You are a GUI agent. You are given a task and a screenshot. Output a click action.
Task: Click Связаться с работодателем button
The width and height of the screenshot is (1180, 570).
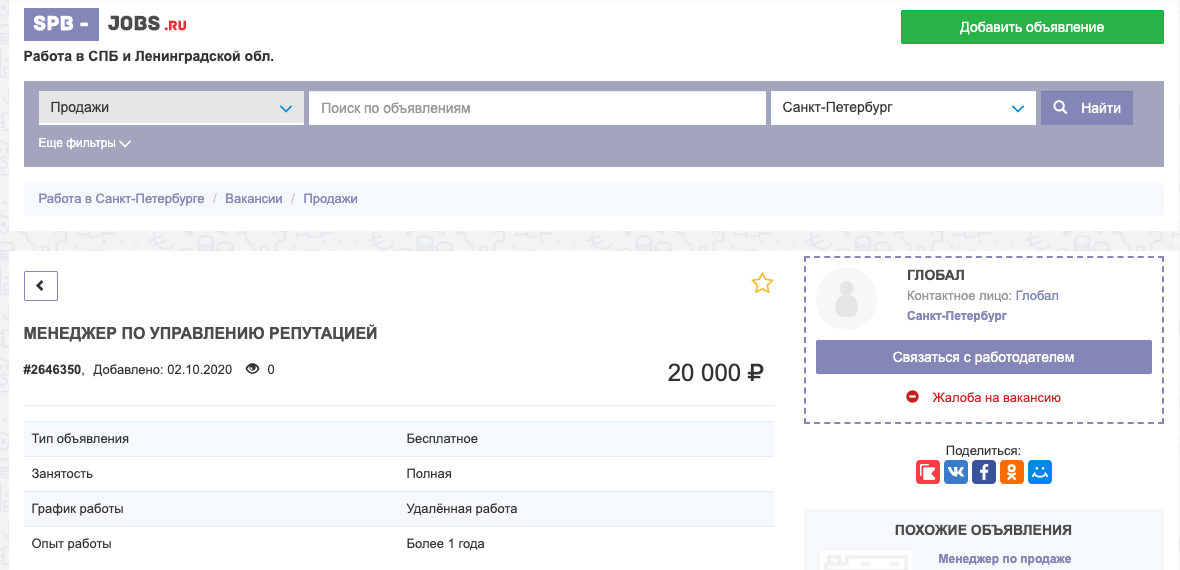pos(984,357)
